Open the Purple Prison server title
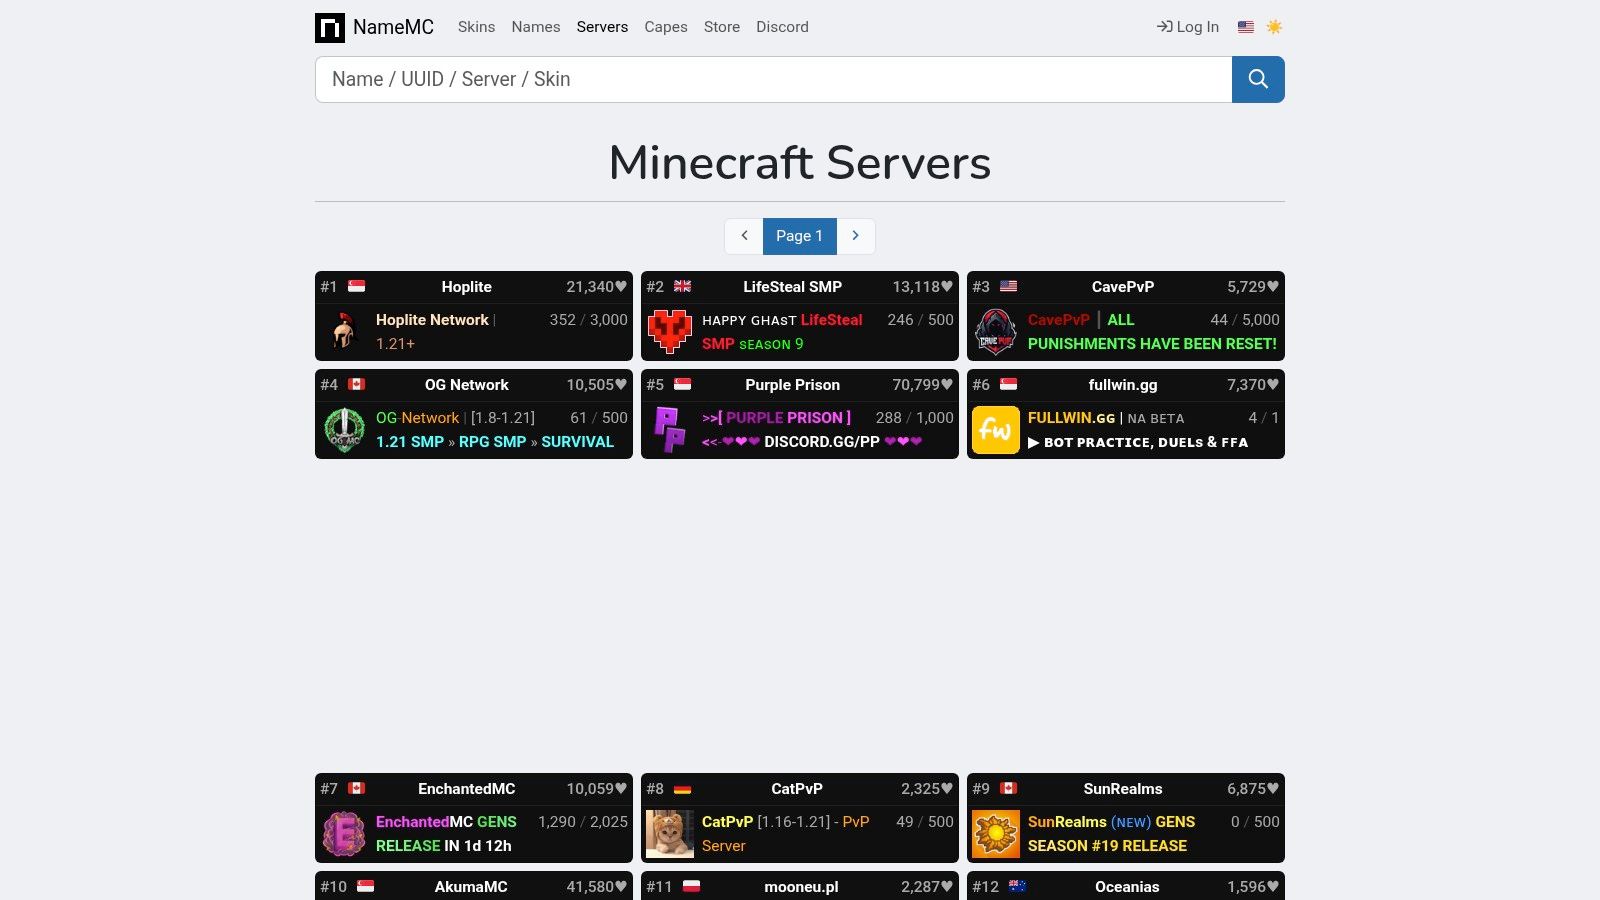The height and width of the screenshot is (900, 1600). pyautogui.click(x=792, y=385)
